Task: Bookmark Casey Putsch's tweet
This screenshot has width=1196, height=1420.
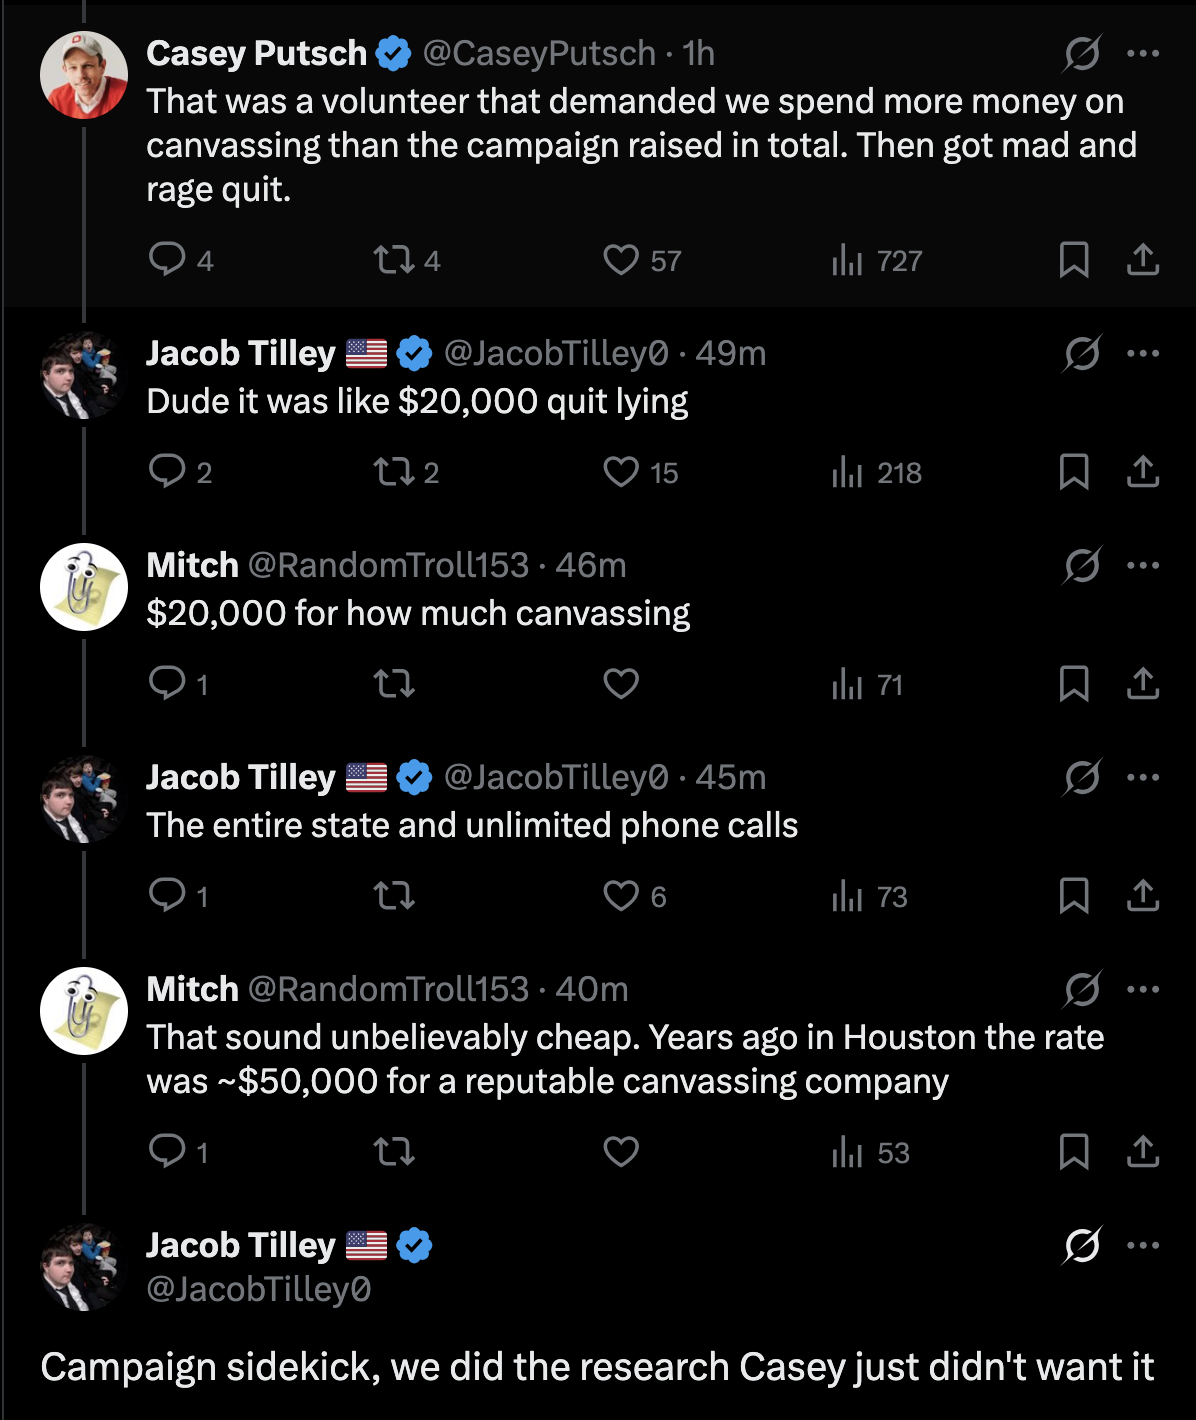Action: 1074,260
